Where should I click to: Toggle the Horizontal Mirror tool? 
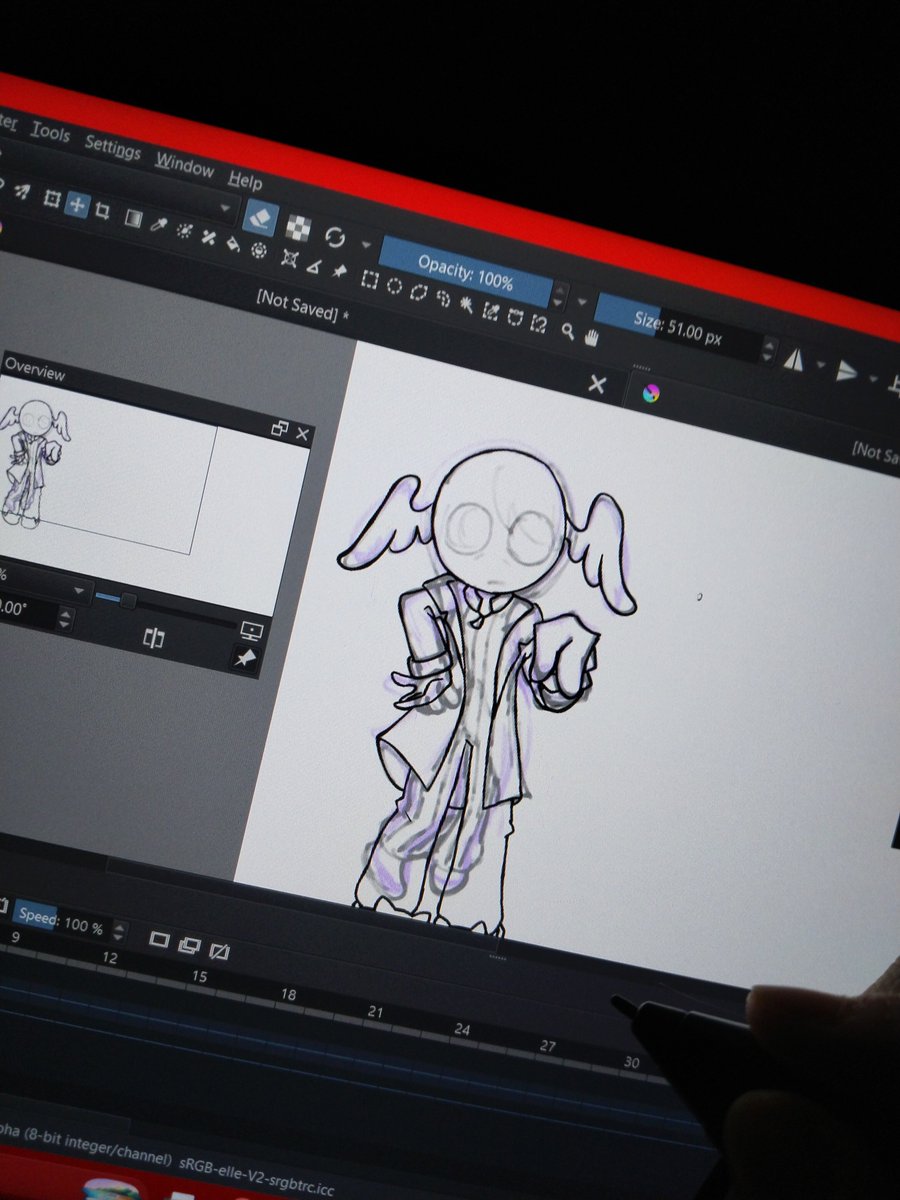click(794, 360)
